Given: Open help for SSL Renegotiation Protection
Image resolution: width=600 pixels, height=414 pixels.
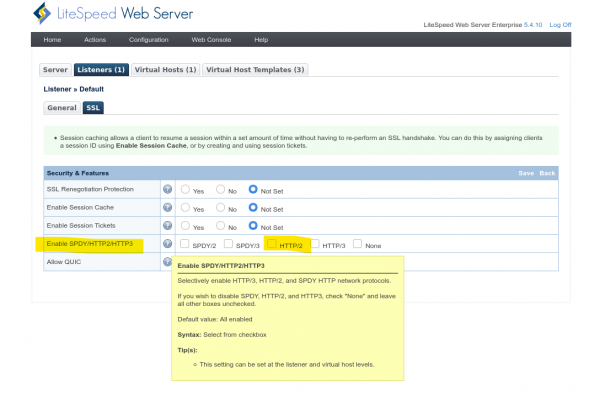Looking at the screenshot, I should (168, 189).
